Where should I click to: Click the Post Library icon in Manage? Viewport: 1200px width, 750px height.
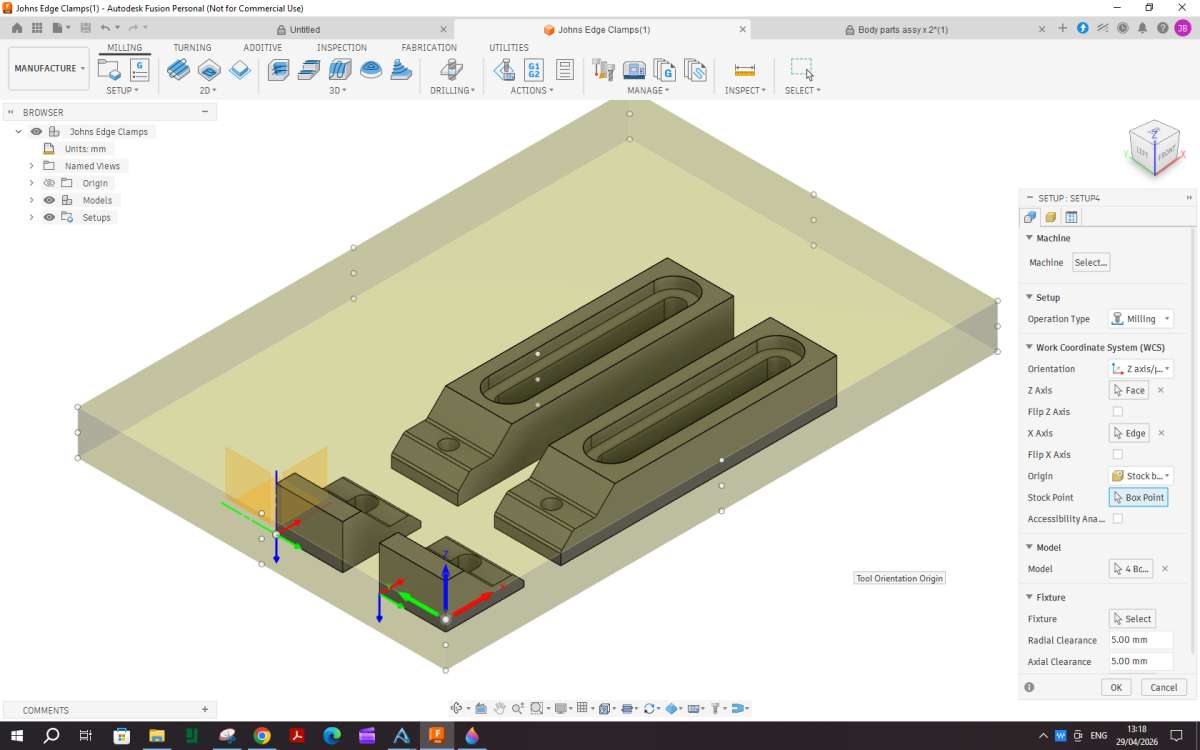[x=665, y=69]
